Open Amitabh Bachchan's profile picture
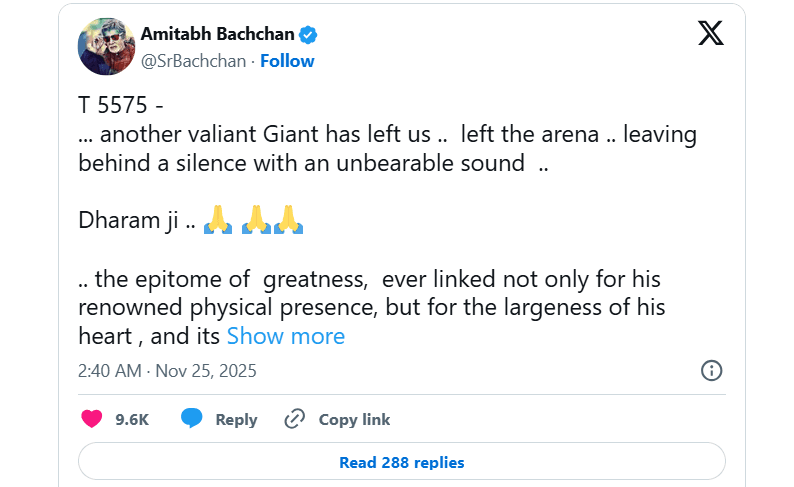Screen dimensions: 794x487 [x=106, y=47]
